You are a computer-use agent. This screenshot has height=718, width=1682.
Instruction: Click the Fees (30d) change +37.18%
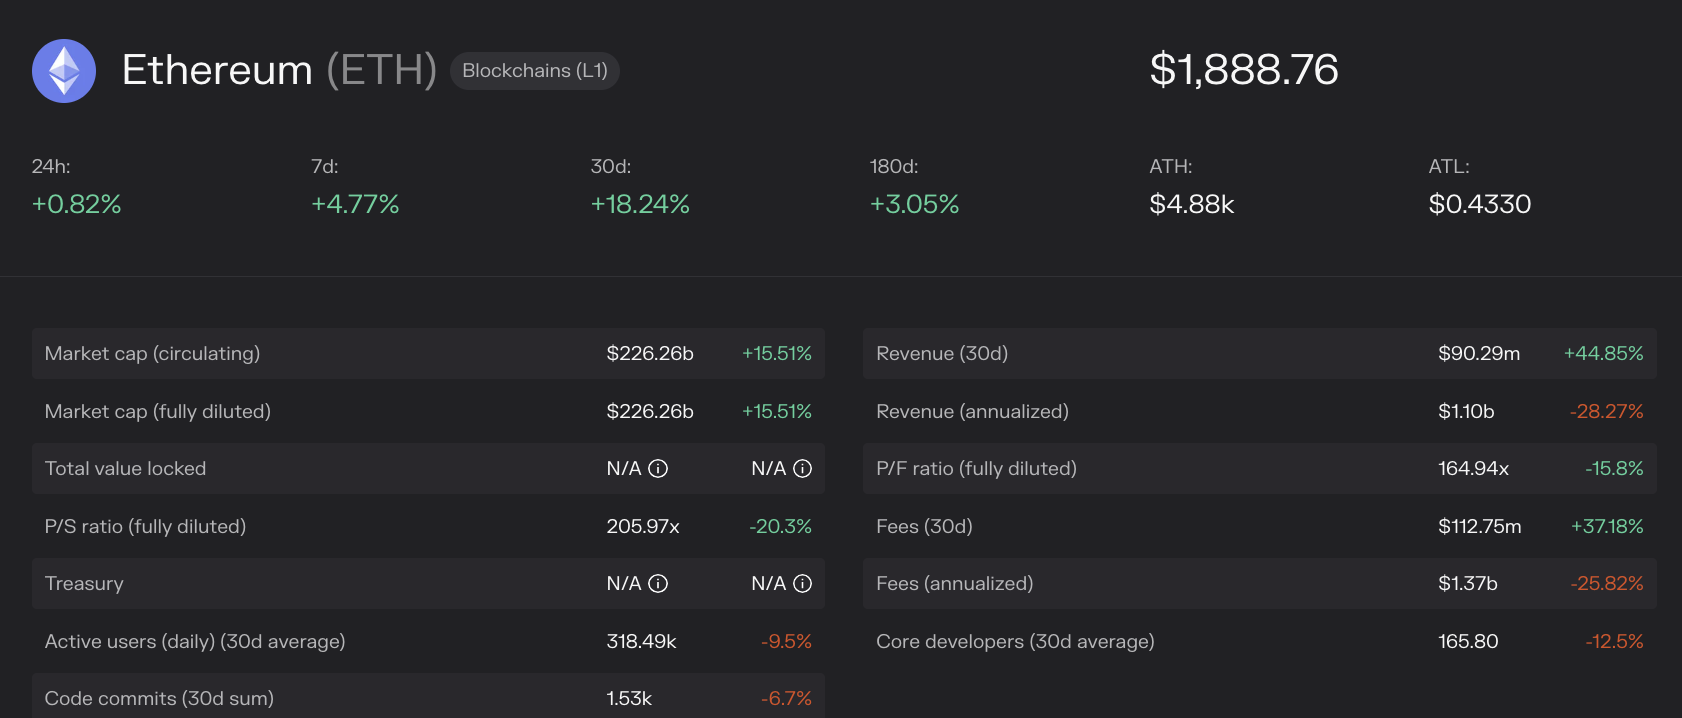point(1608,527)
